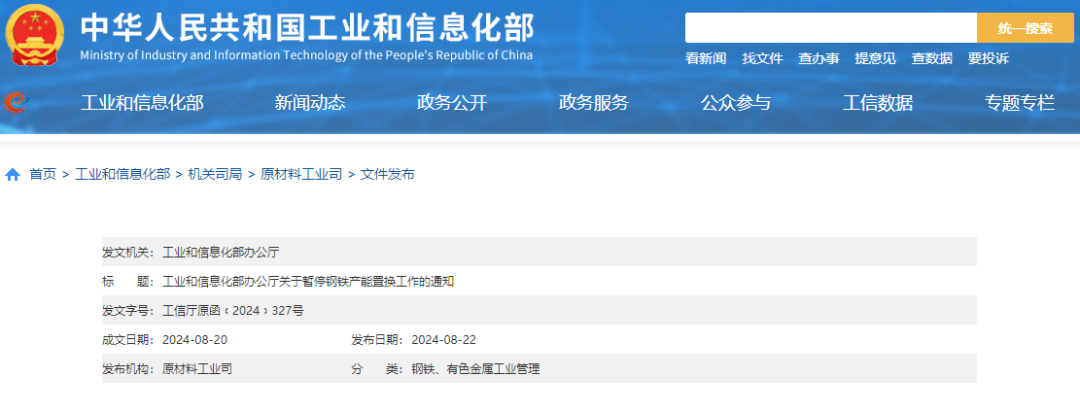
Task: Click the red dragon icon in navigation bar
Action: 14,103
